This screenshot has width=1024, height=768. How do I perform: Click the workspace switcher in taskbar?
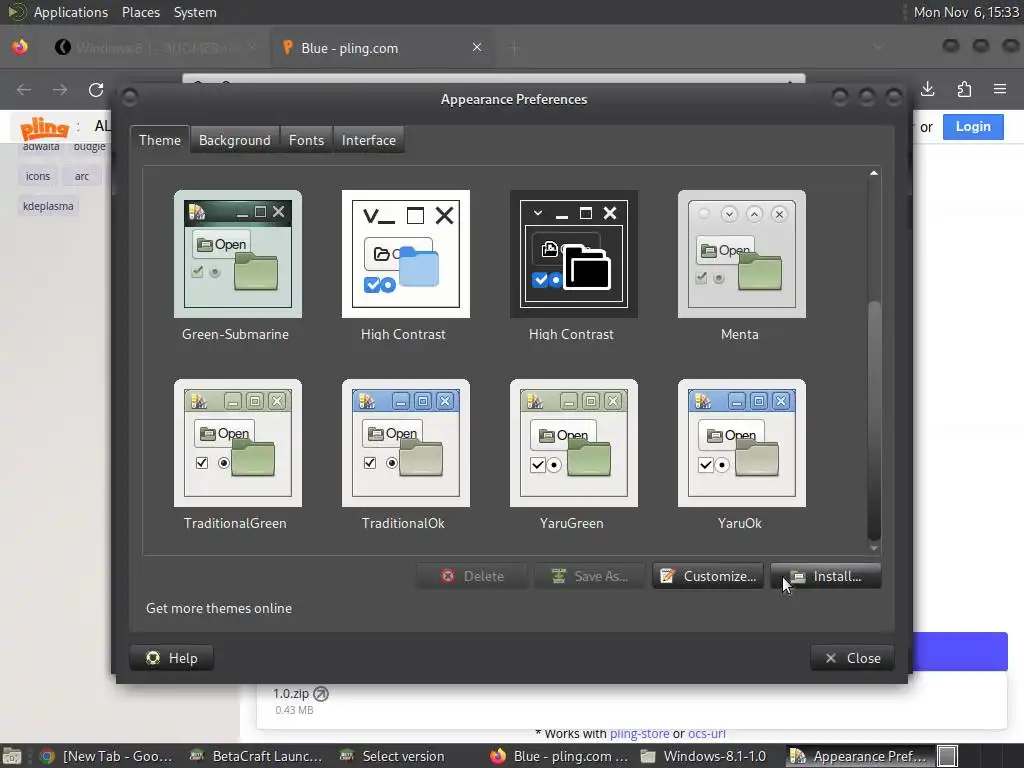[x=948, y=756]
